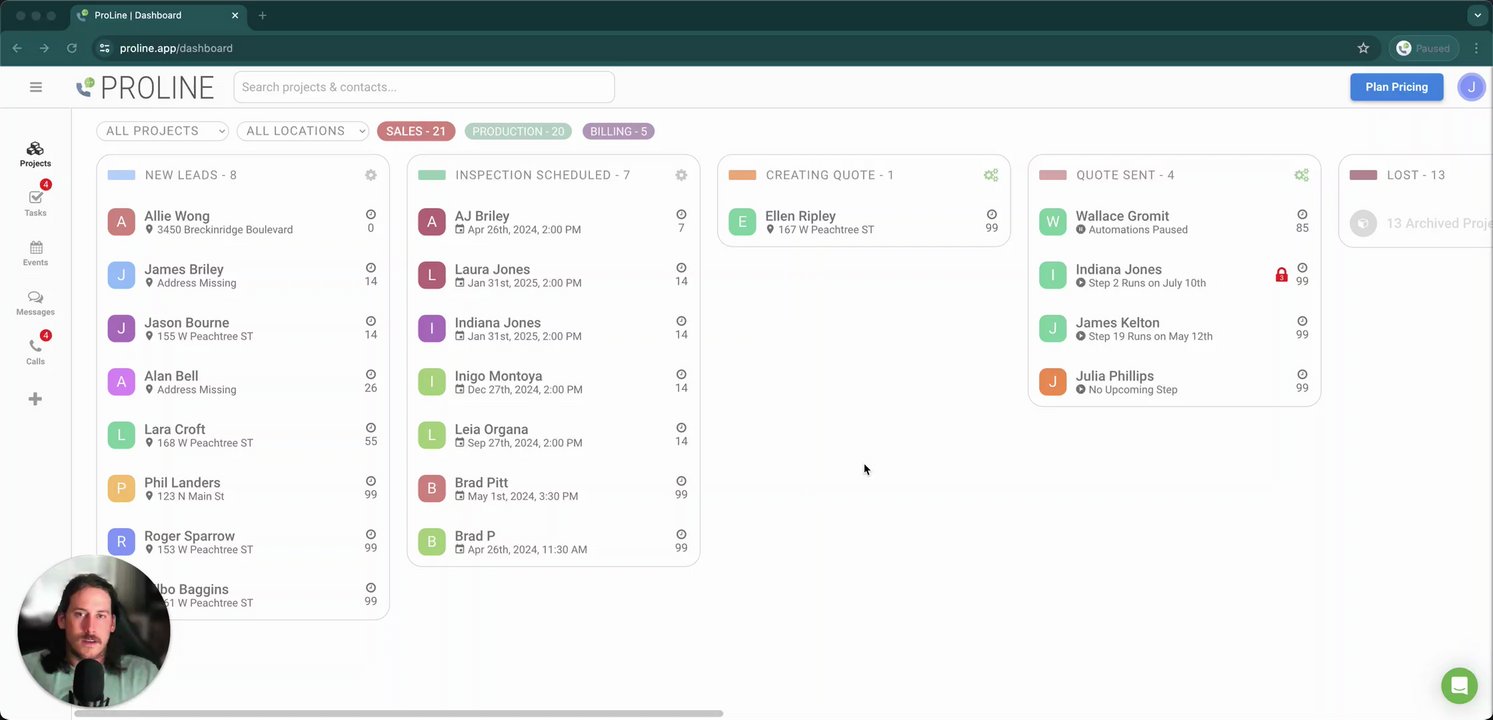The width and height of the screenshot is (1493, 720).
Task: Click the red lock icon on Indiana Jones
Action: tap(1281, 275)
